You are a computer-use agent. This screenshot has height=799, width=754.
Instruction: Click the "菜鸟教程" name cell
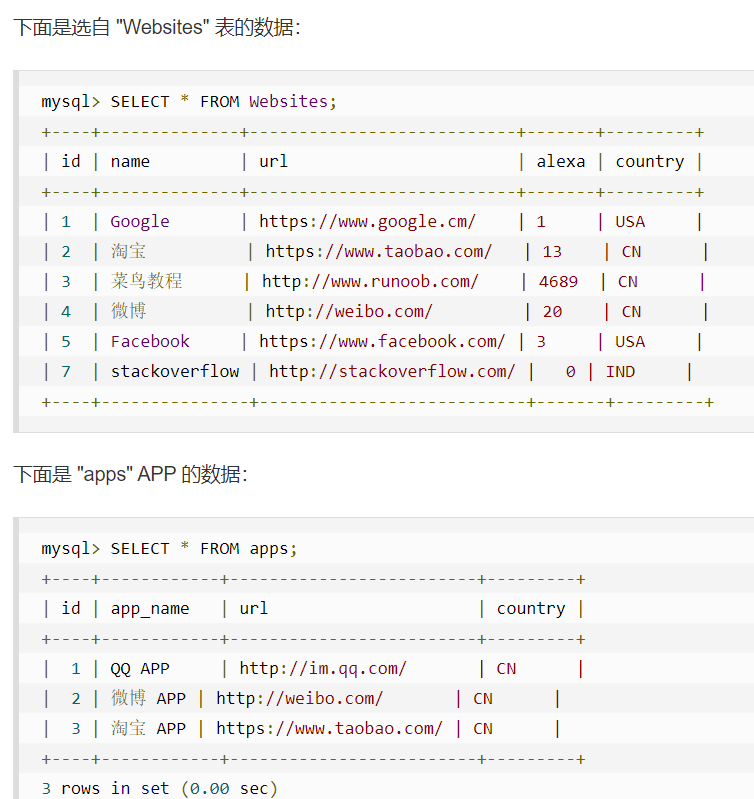(x=147, y=281)
